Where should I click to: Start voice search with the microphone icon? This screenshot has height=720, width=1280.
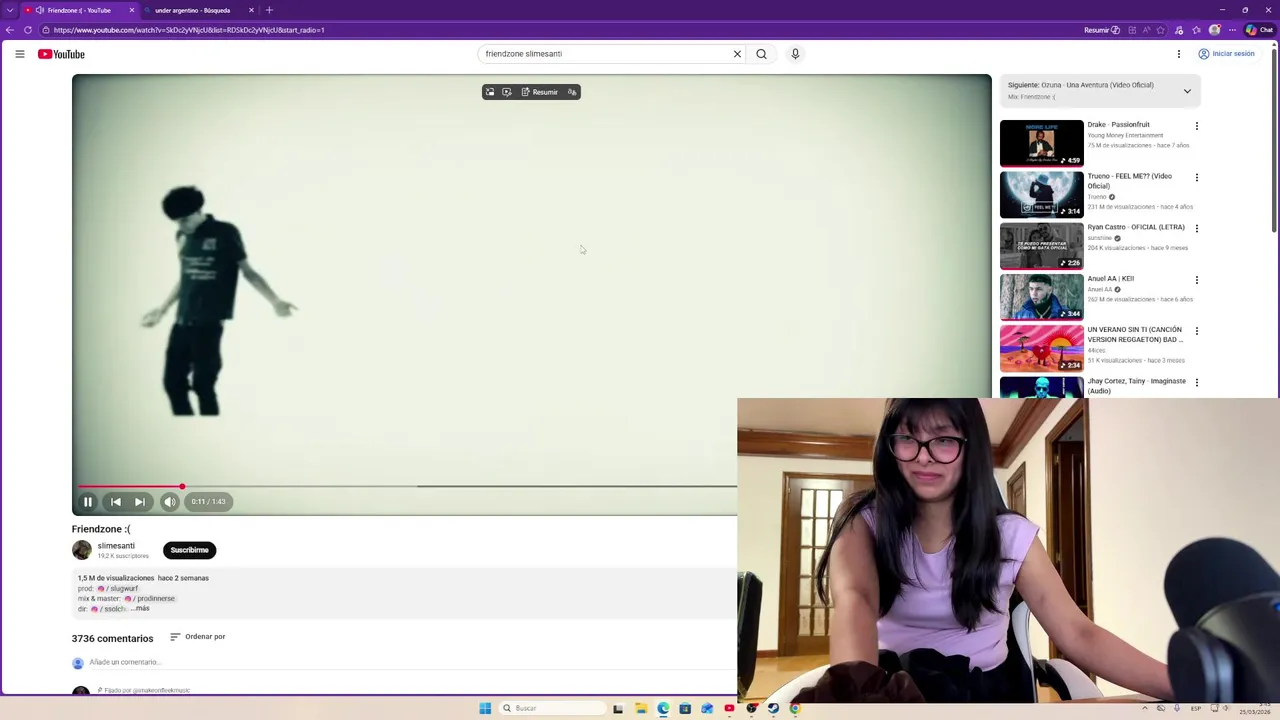[x=795, y=54]
